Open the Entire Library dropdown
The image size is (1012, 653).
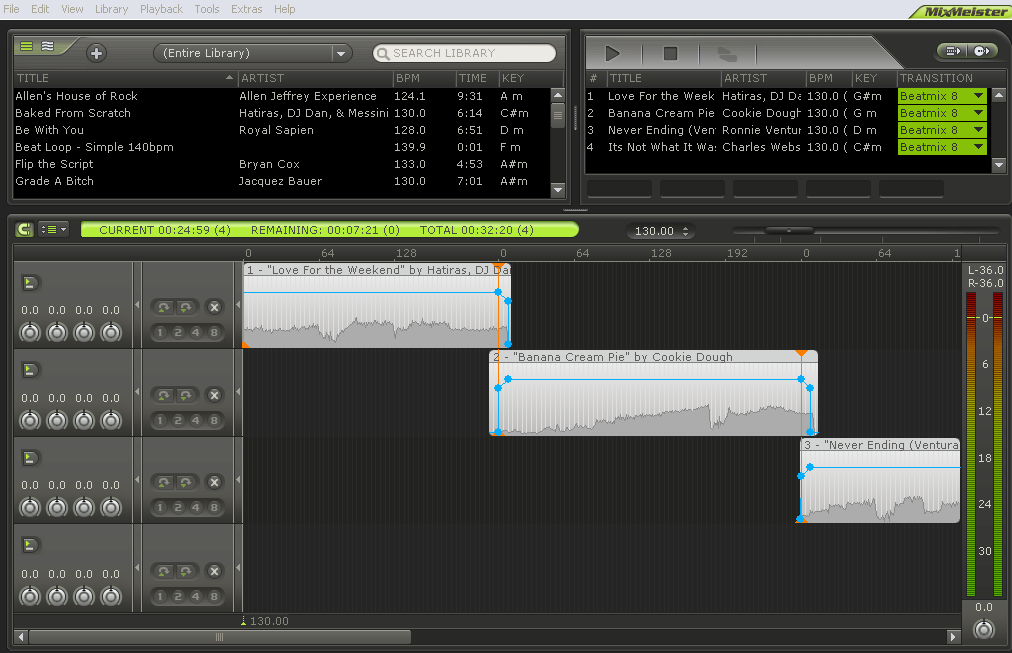252,53
